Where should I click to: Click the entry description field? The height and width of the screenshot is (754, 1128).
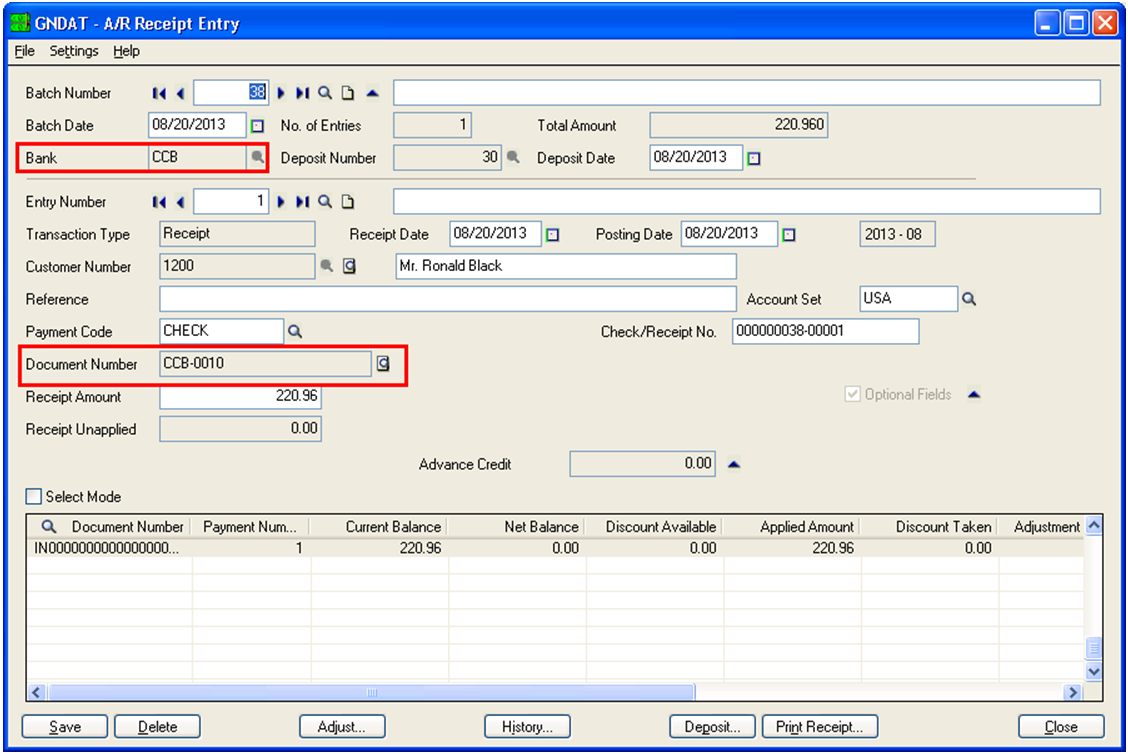[x=747, y=201]
